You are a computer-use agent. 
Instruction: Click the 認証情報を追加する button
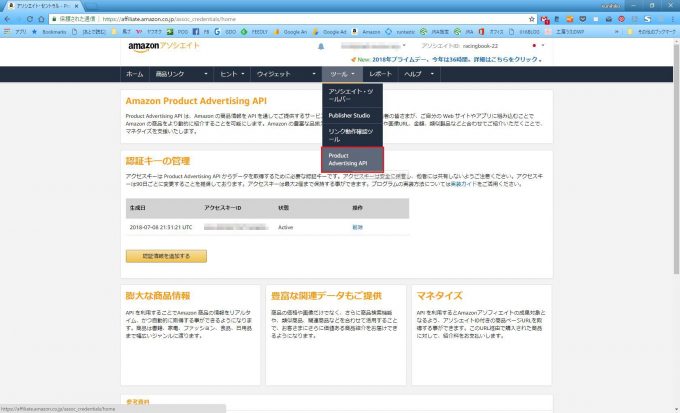click(x=166, y=256)
